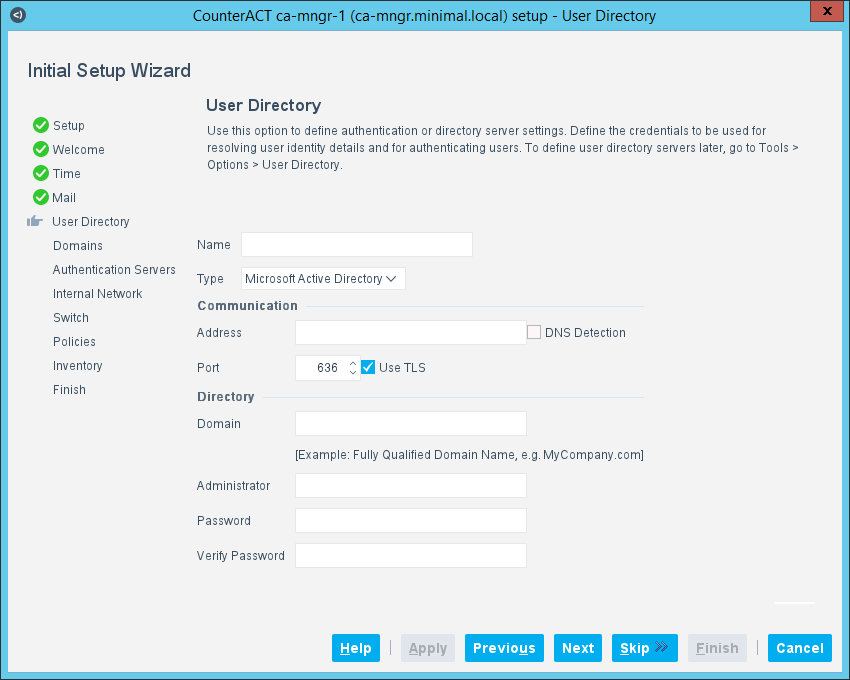Click the 'Communication' section heading
Screen dimensions: 850x680
(247, 306)
